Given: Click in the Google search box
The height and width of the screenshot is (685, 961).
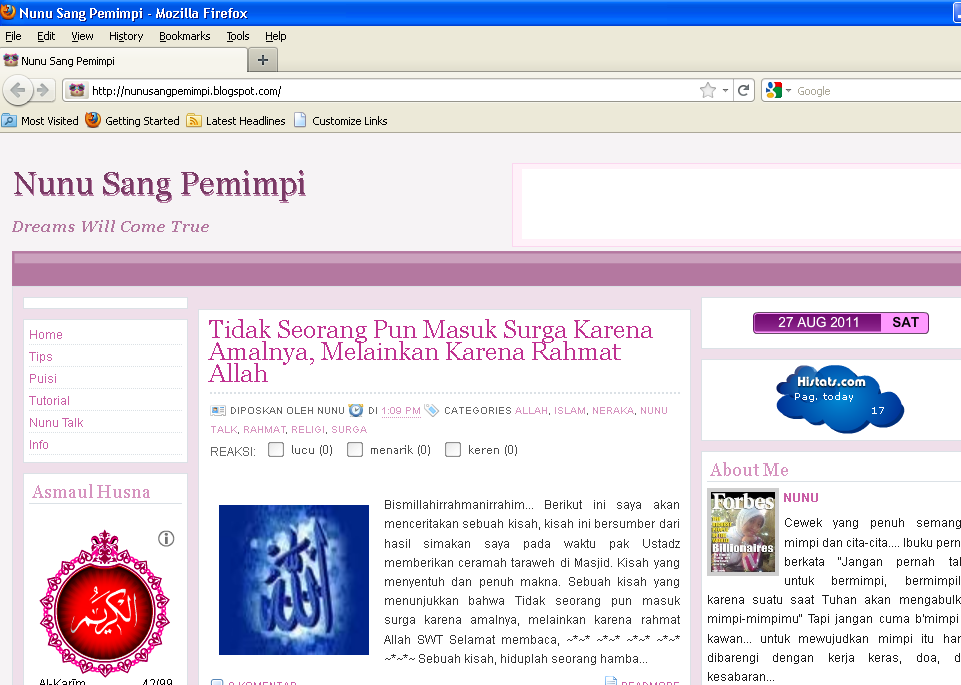Looking at the screenshot, I should (878, 91).
